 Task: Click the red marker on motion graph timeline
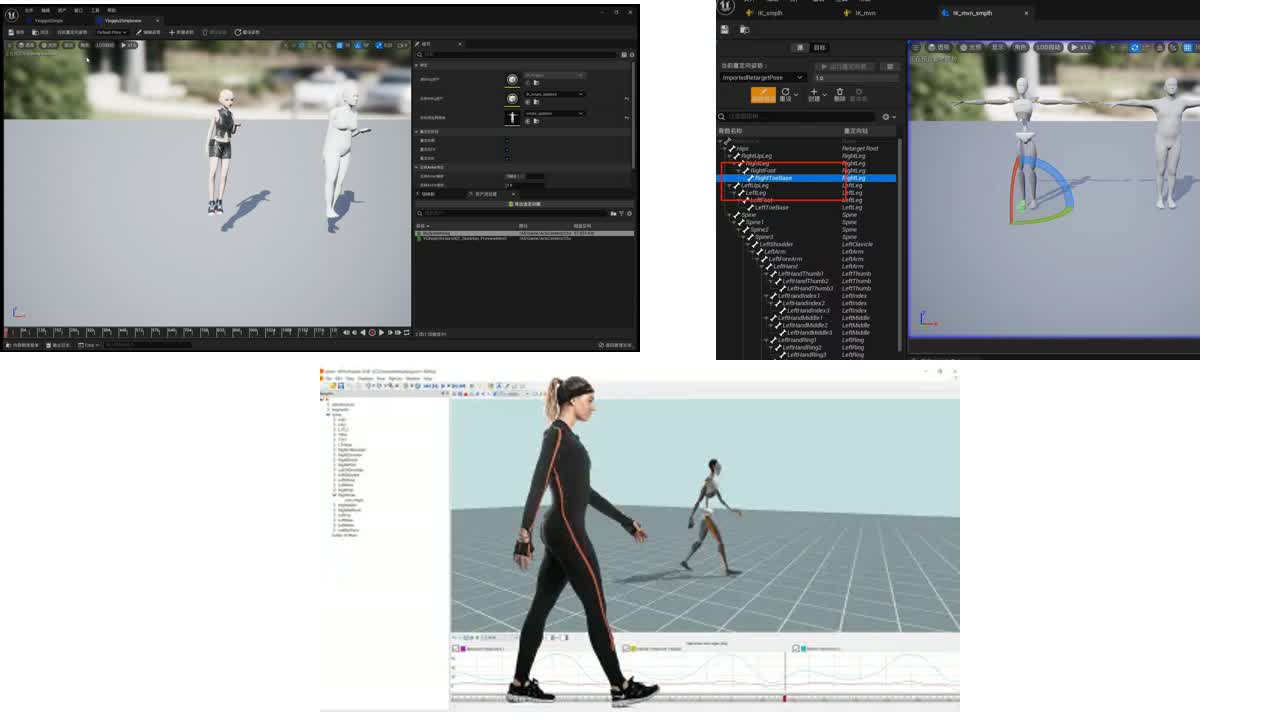pyautogui.click(x=784, y=698)
